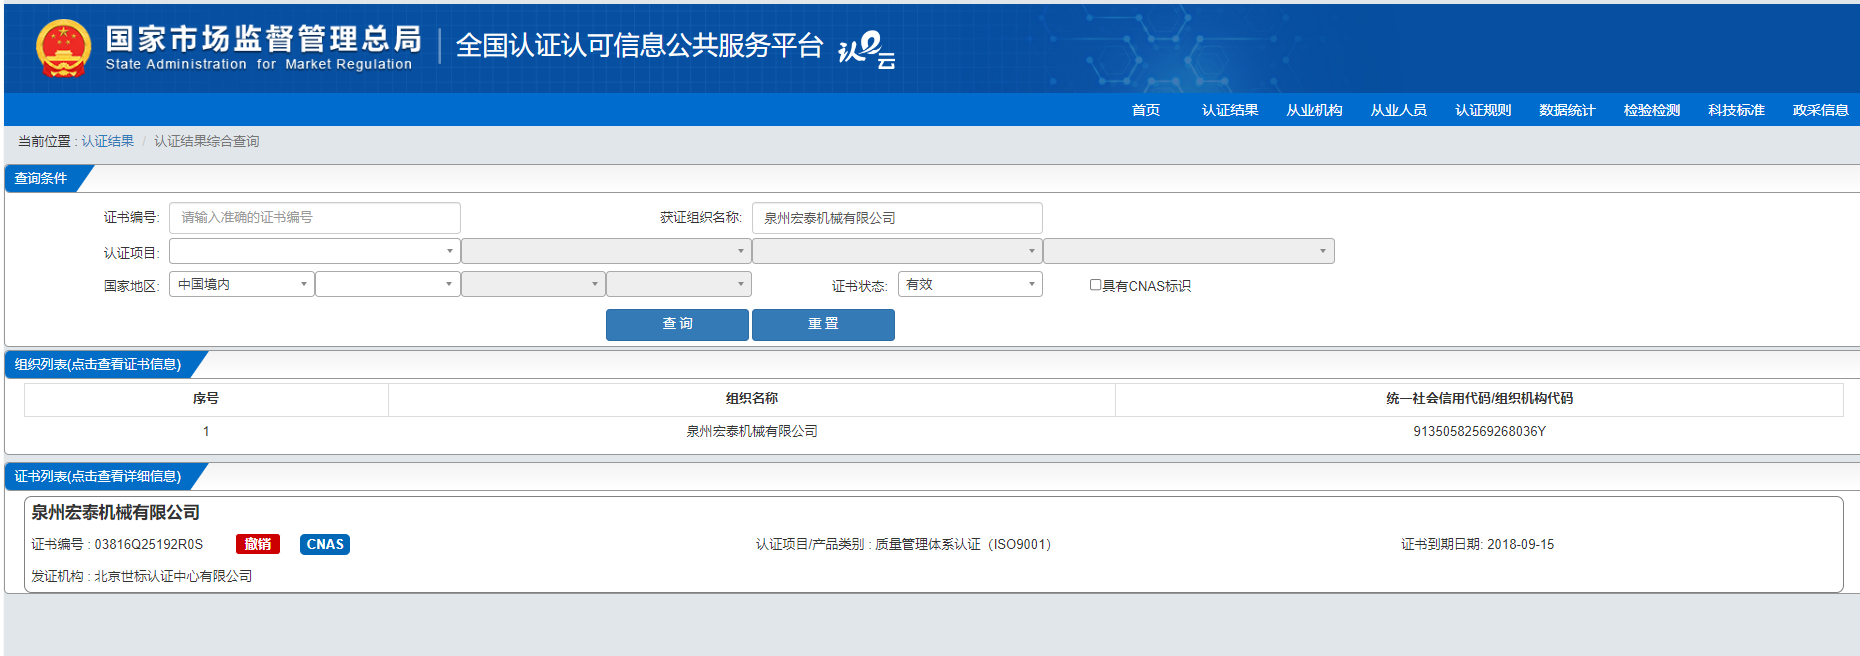This screenshot has height=656, width=1860.
Task: Open the third 国家地区 dropdown
Action: [533, 284]
